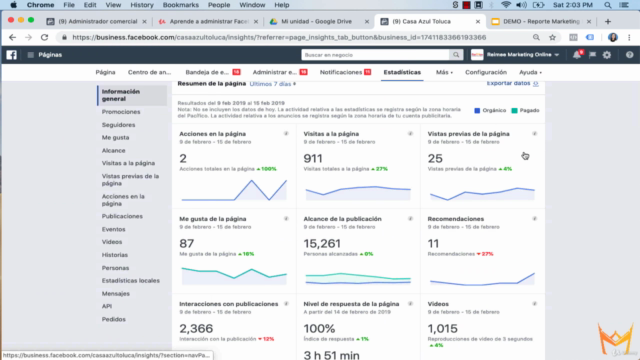640x360 pixels.
Task: Click the Alcance de la publicación chart
Action: click(358, 278)
